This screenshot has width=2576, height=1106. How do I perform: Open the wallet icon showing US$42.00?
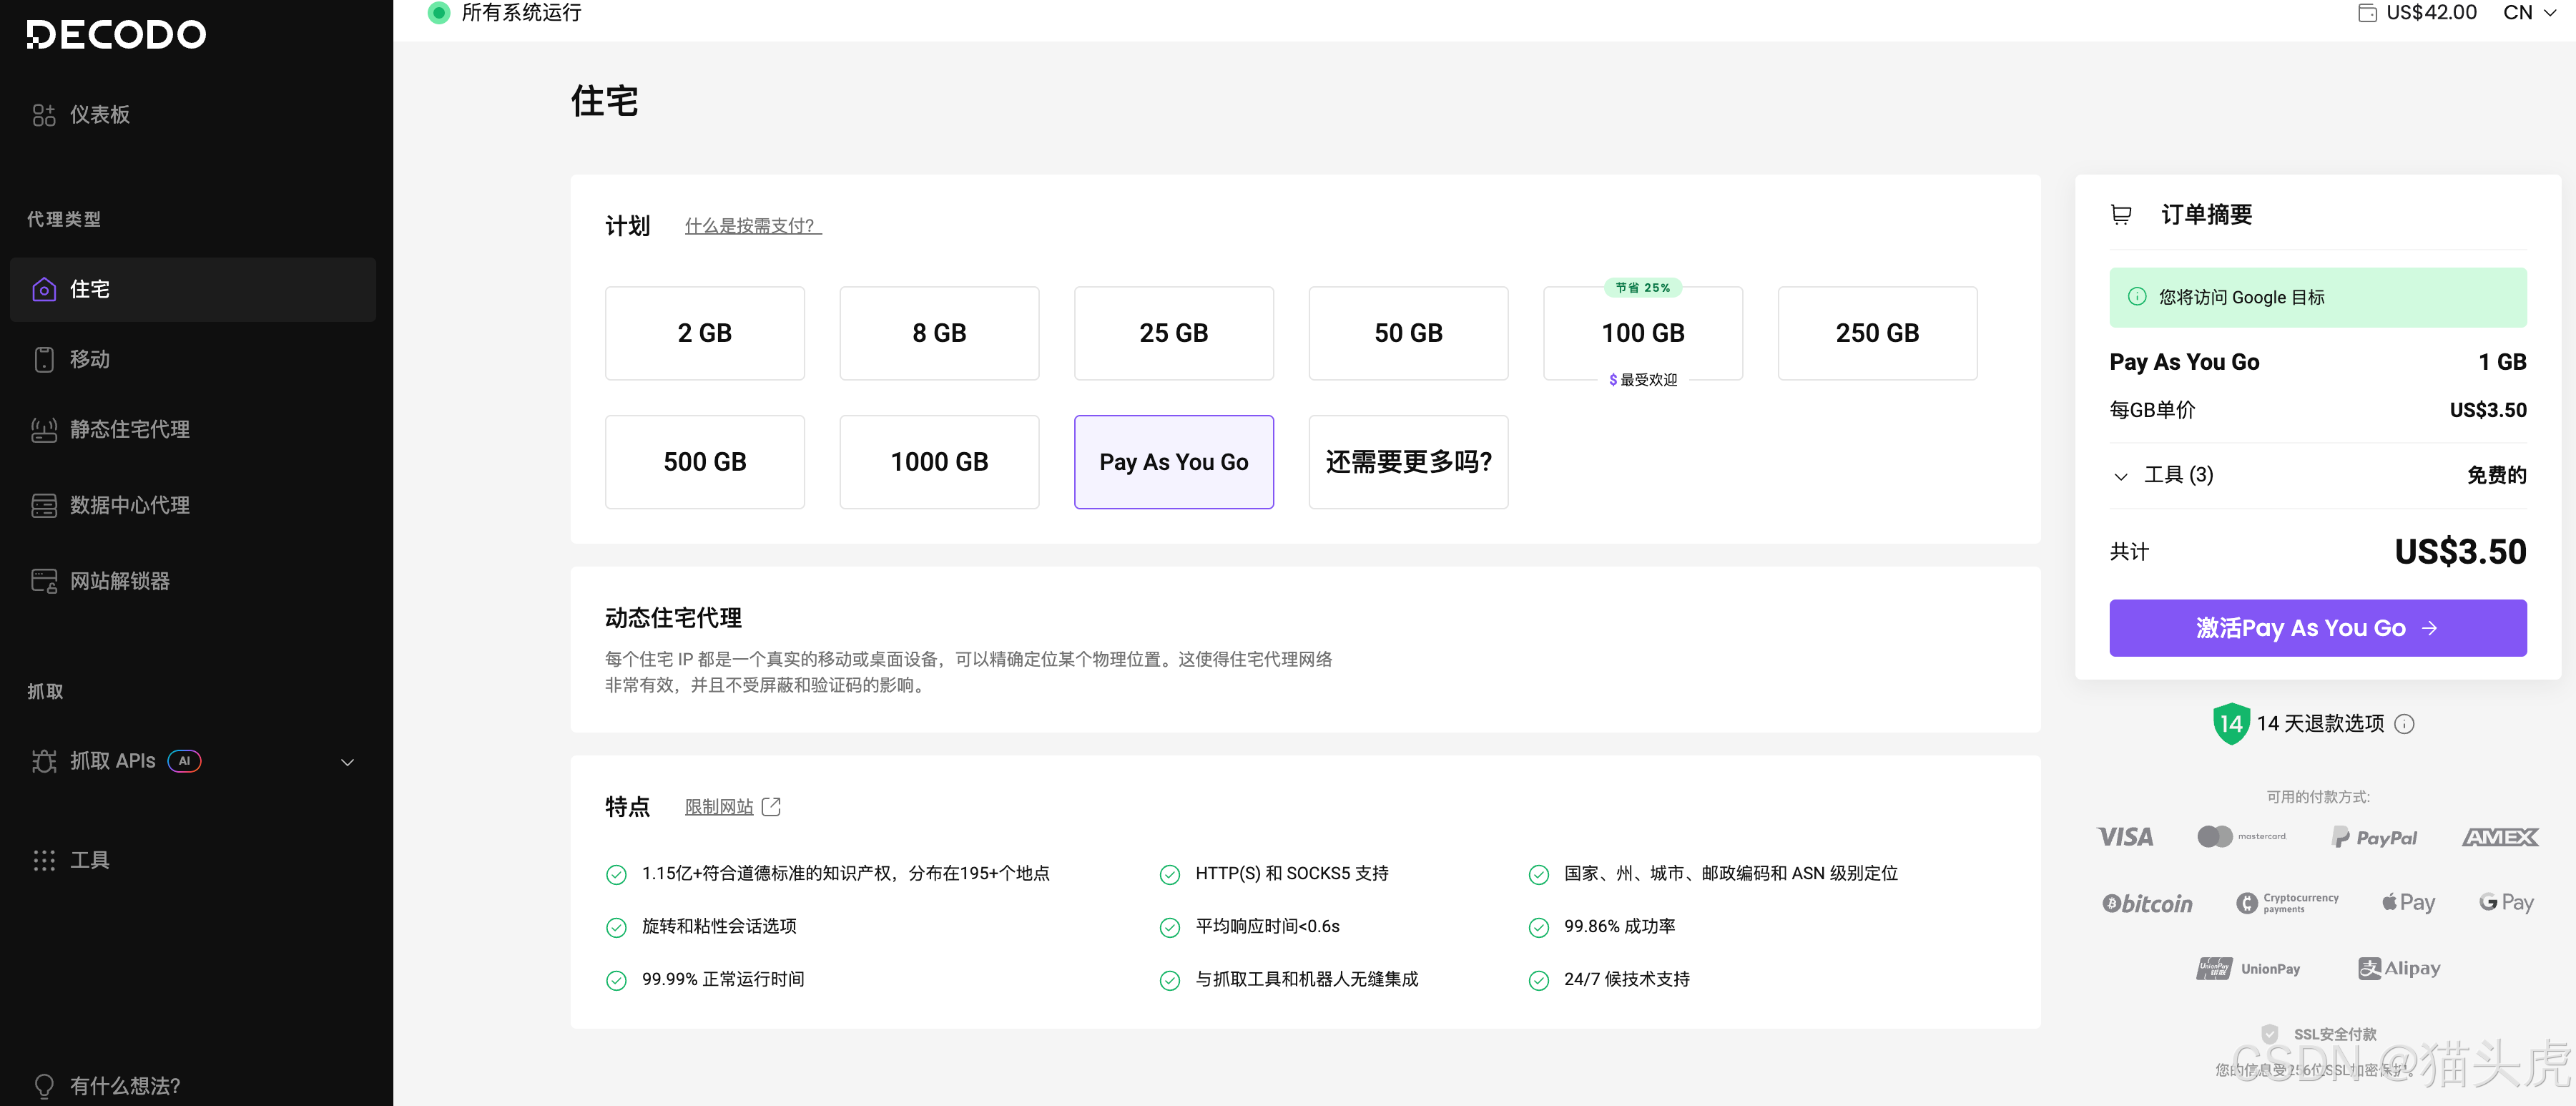tap(2367, 12)
